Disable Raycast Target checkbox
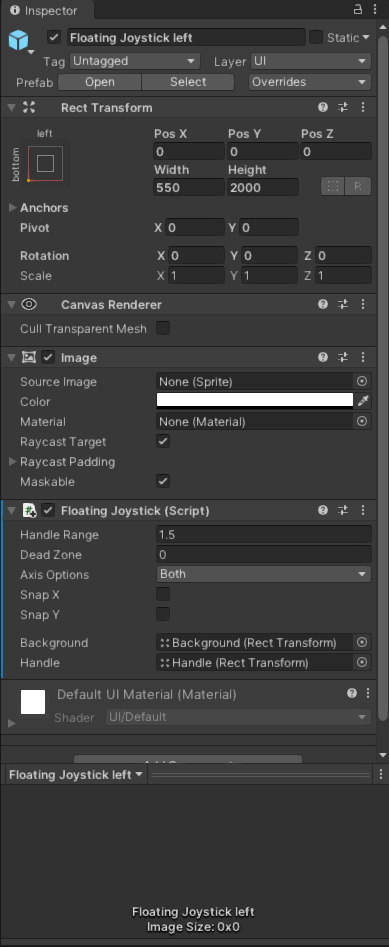Viewport: 389px width, 947px height. [162, 441]
